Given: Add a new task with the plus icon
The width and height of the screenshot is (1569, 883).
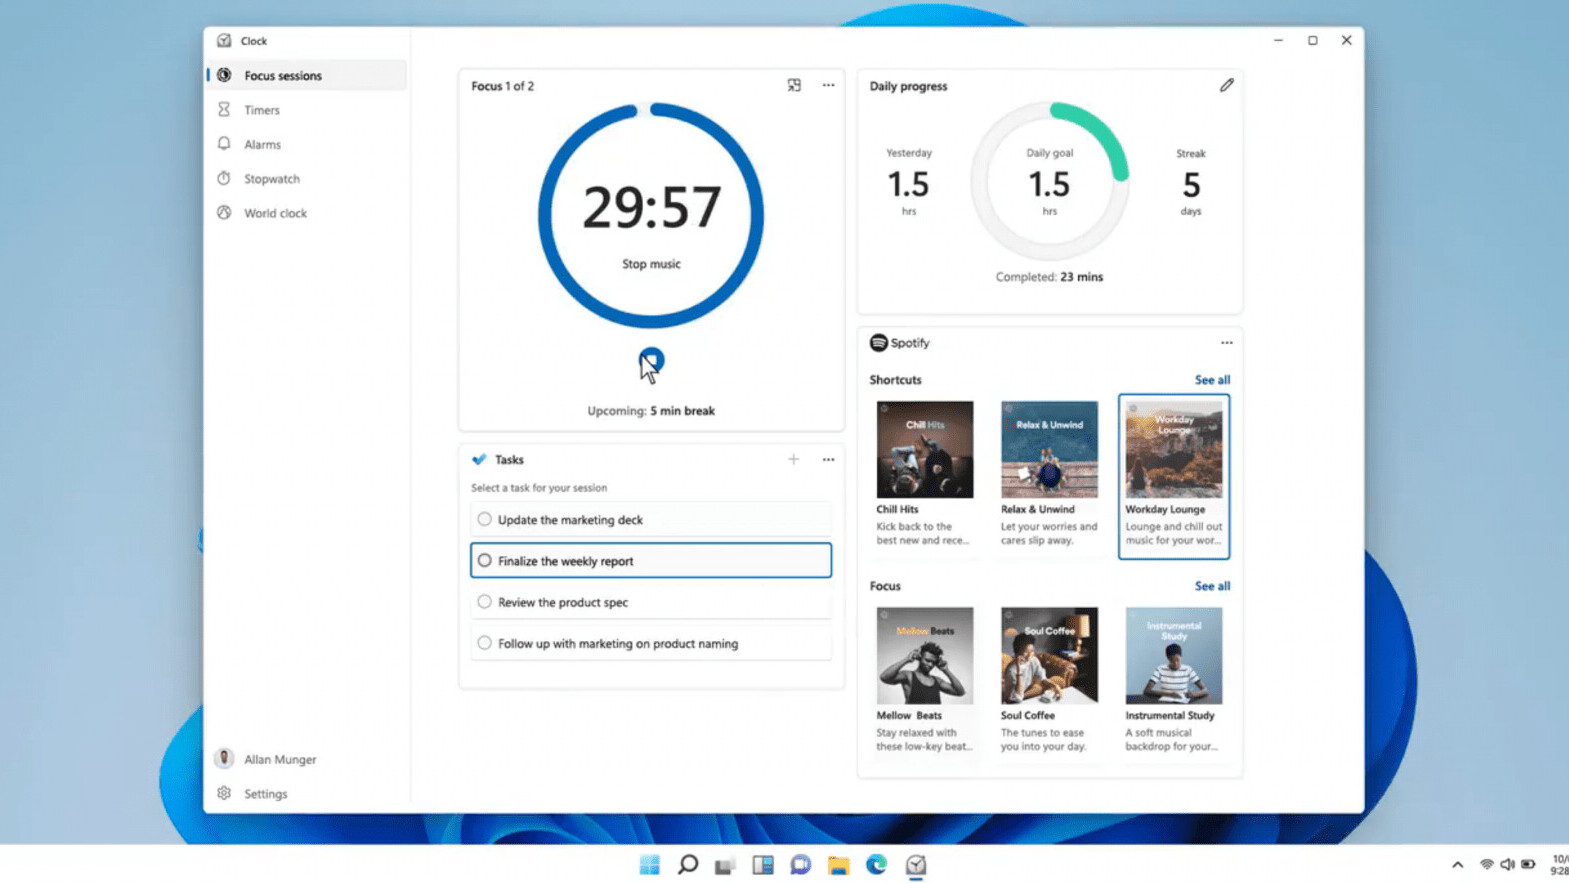Looking at the screenshot, I should tap(793, 459).
